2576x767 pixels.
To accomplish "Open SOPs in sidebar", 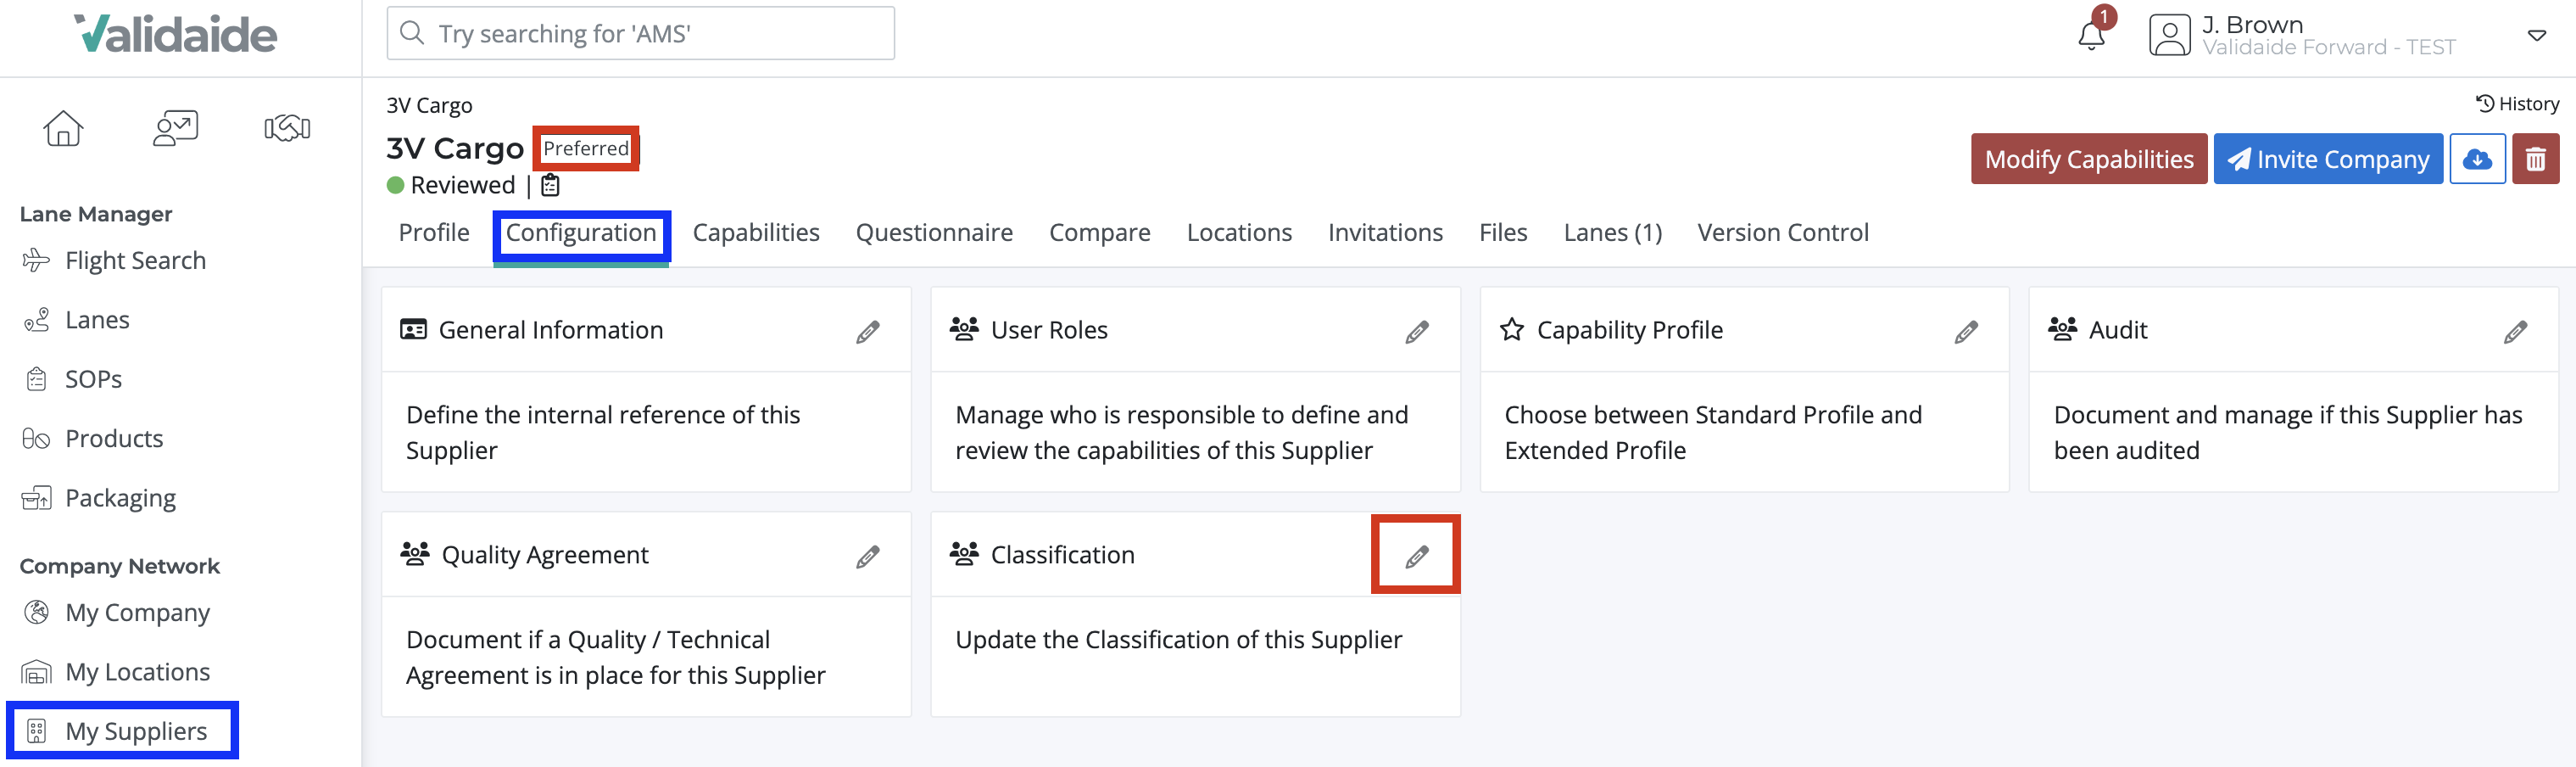I will coord(72,379).
